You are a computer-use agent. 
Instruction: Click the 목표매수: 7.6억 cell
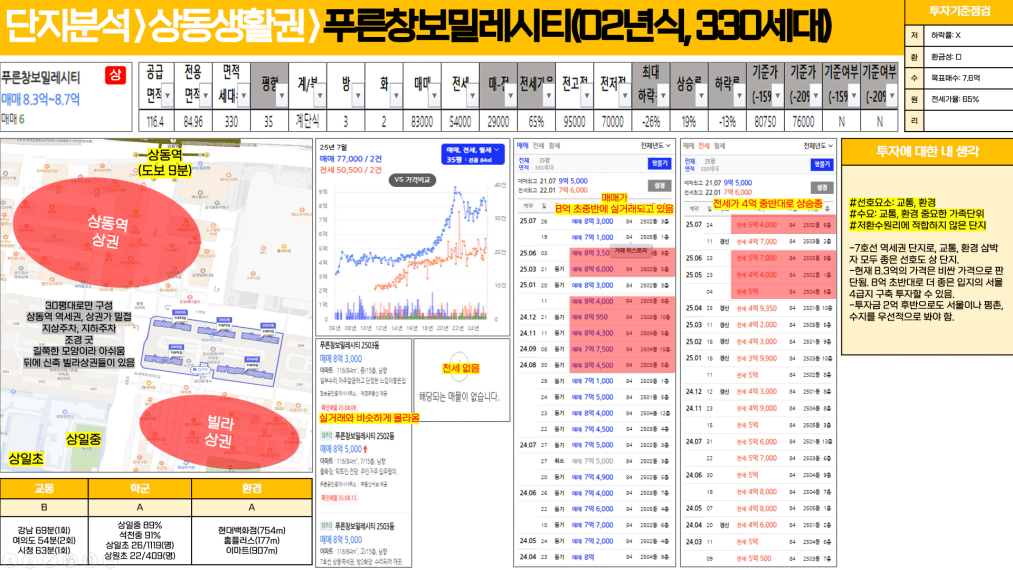968,78
